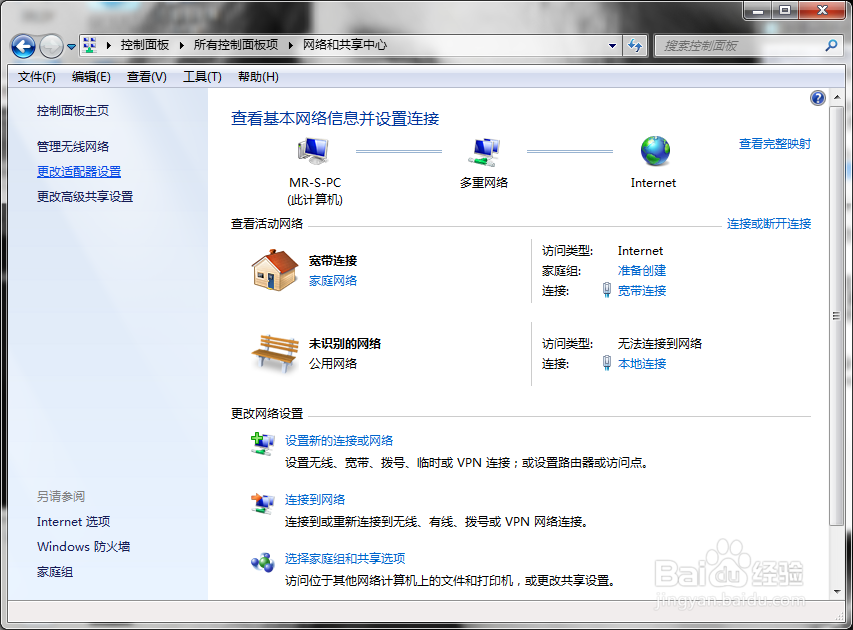Screen dimensions: 853x630
Task: Click the 设置新的连接或网络 icon
Action: tap(262, 443)
